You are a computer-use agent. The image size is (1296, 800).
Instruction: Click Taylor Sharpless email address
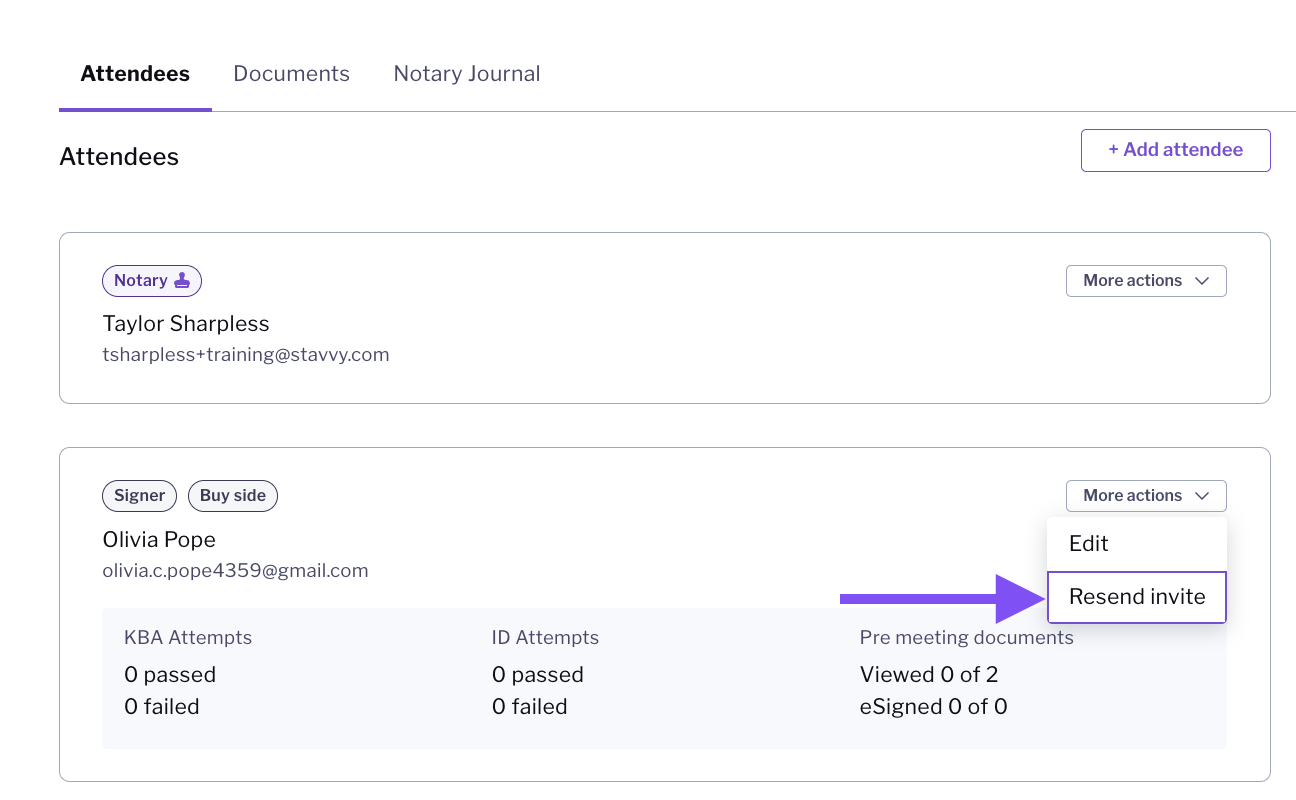click(x=246, y=355)
